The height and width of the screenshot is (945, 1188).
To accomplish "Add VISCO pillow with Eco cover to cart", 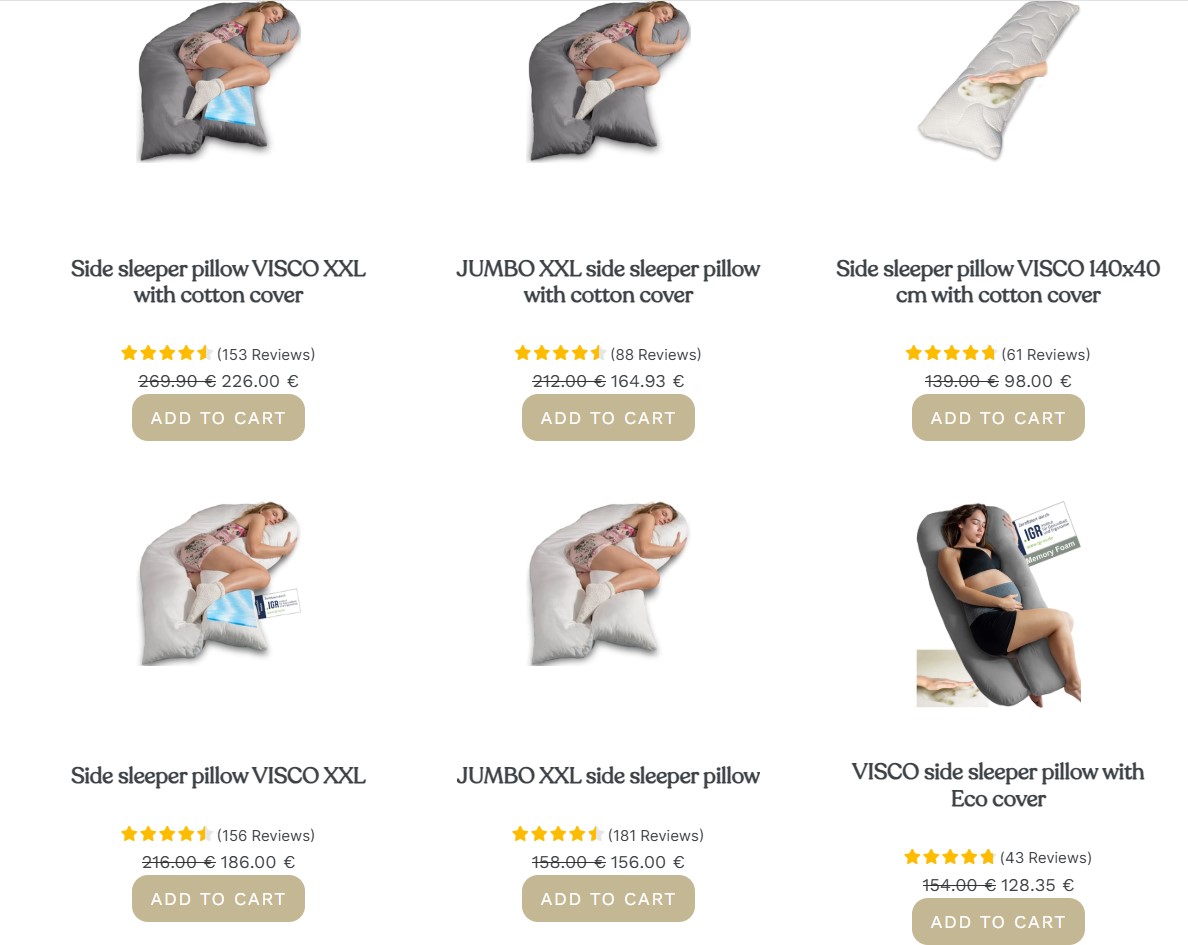I will click(x=998, y=922).
